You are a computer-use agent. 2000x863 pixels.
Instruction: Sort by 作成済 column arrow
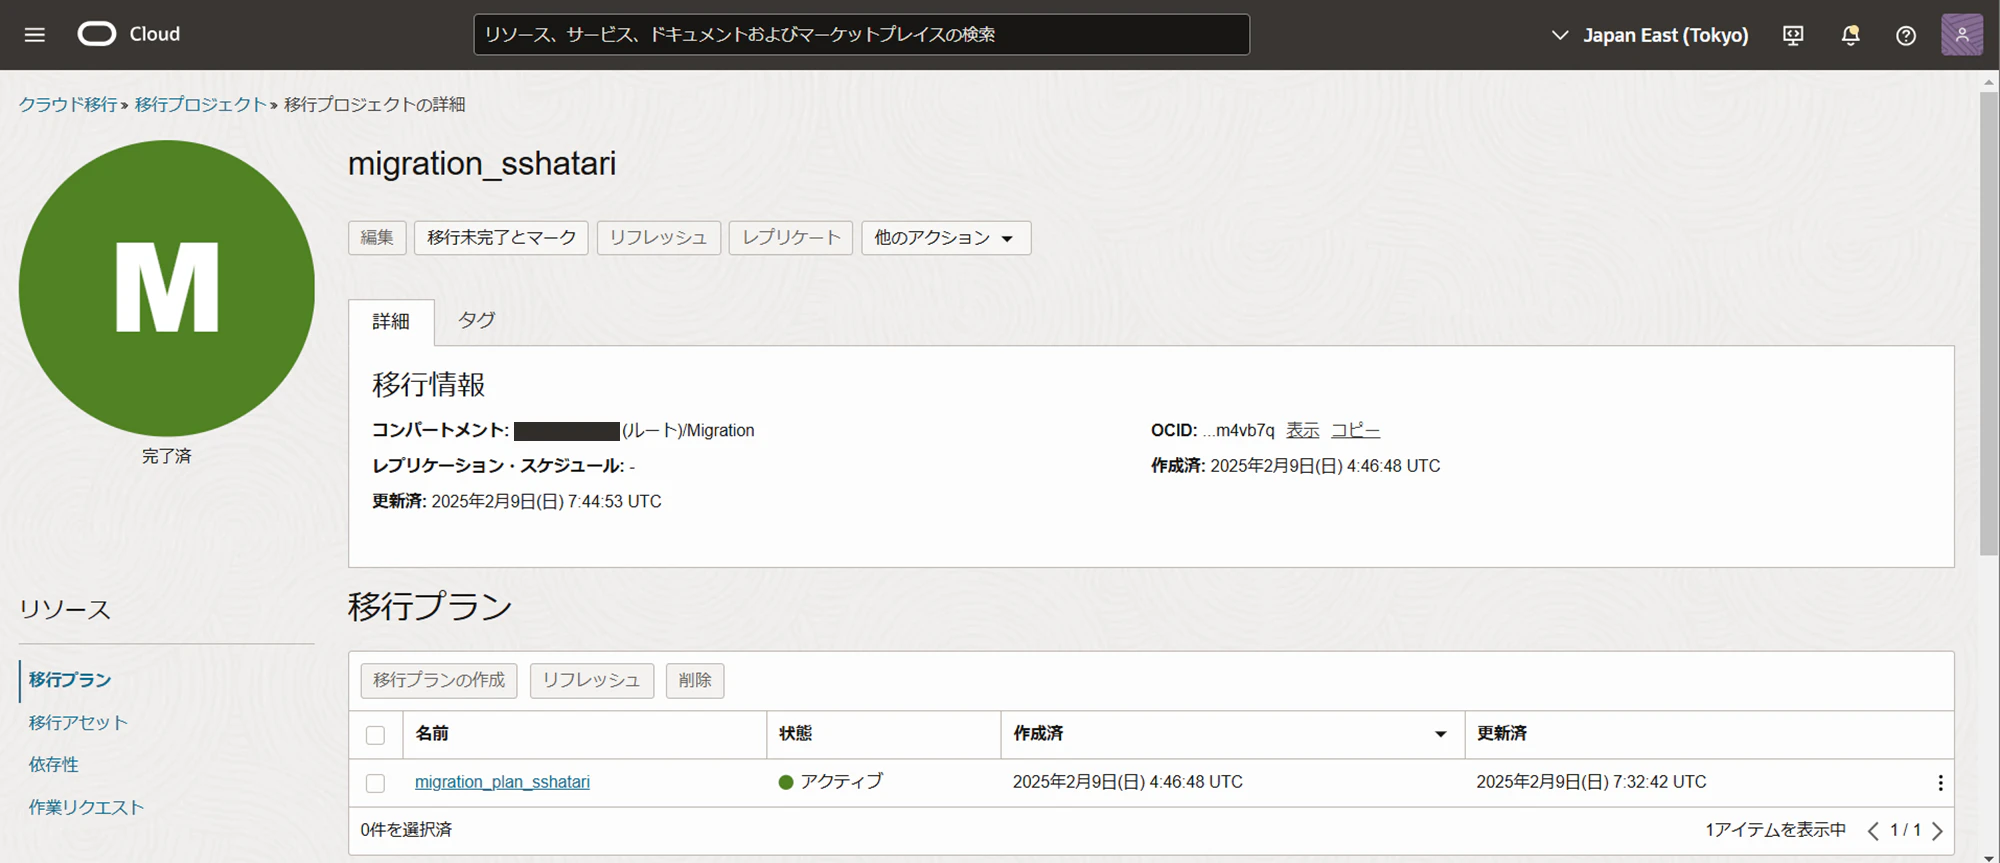click(1440, 734)
